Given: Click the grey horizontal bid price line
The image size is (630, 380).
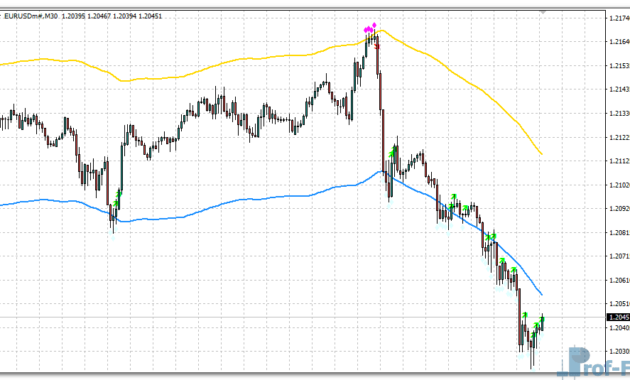Looking at the screenshot, I should [x=303, y=318].
